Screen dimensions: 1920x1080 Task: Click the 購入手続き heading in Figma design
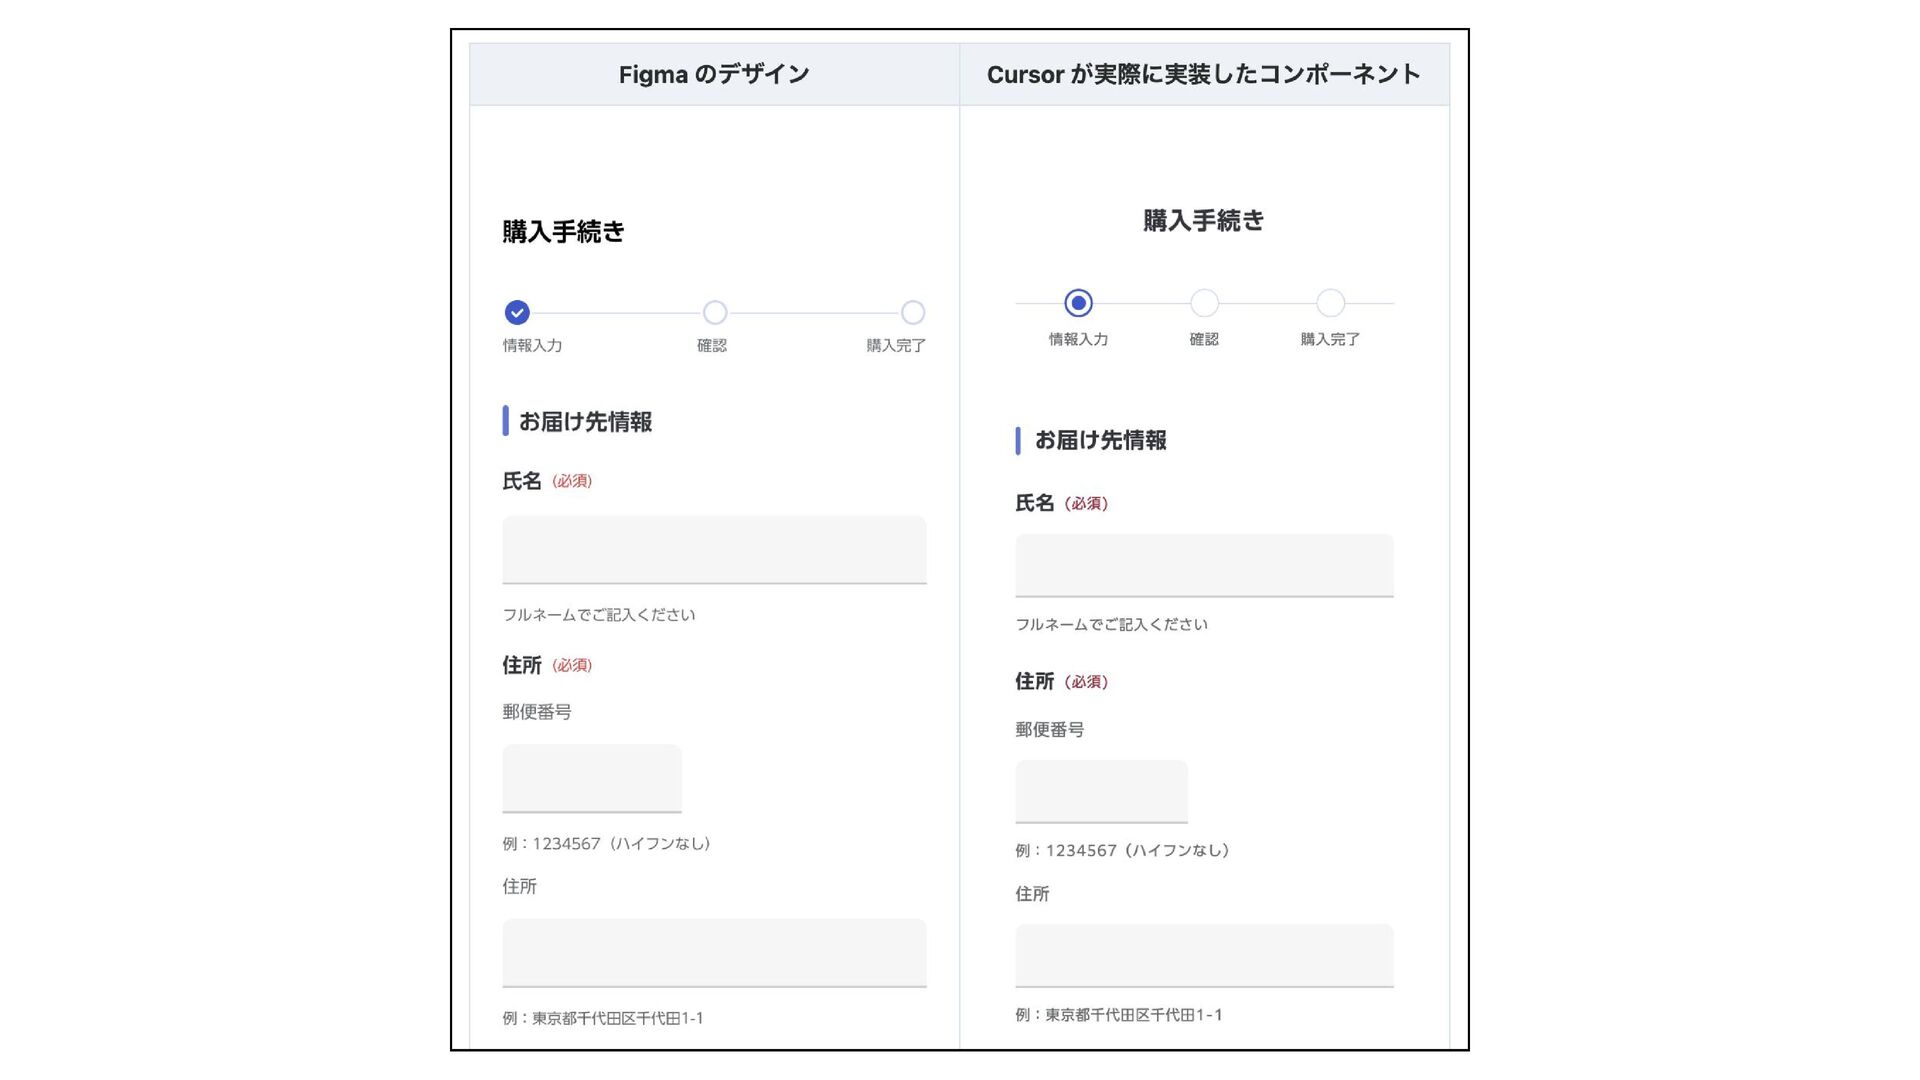564,232
